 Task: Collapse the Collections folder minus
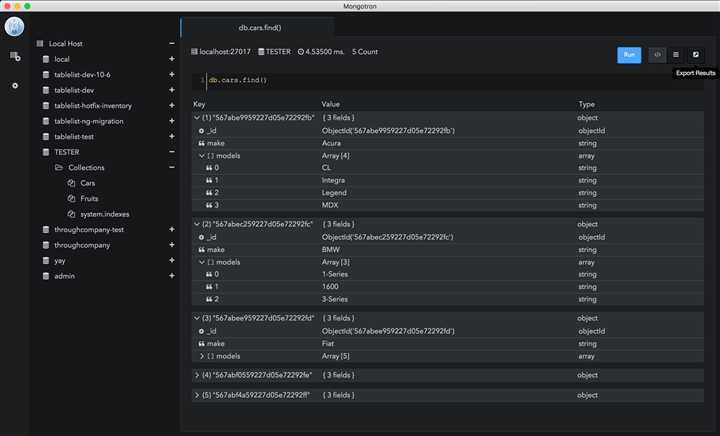pyautogui.click(x=172, y=167)
